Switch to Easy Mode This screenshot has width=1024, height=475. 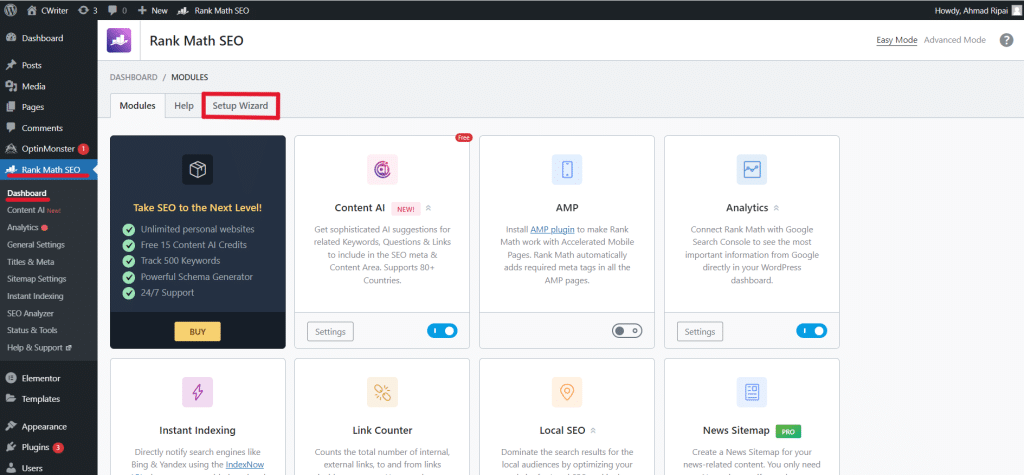(x=897, y=40)
